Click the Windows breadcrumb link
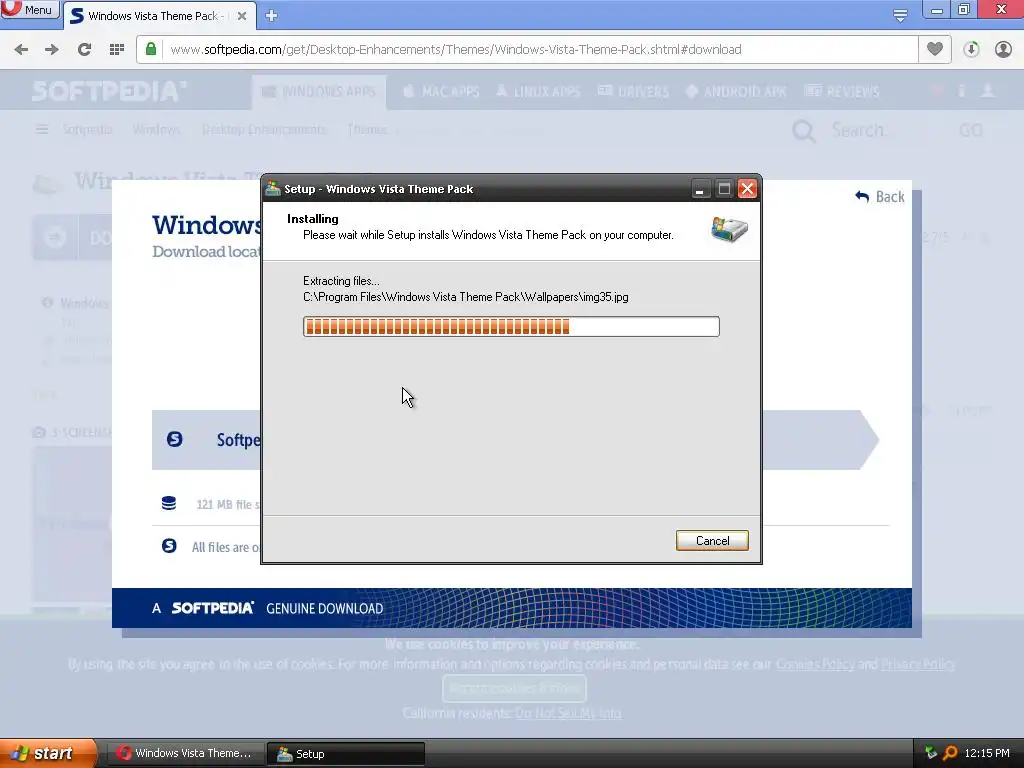1024x768 pixels. pos(156,129)
